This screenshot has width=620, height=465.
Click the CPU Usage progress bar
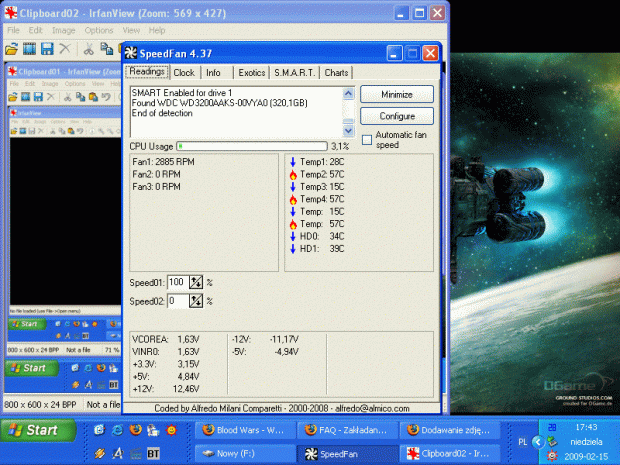click(252, 146)
